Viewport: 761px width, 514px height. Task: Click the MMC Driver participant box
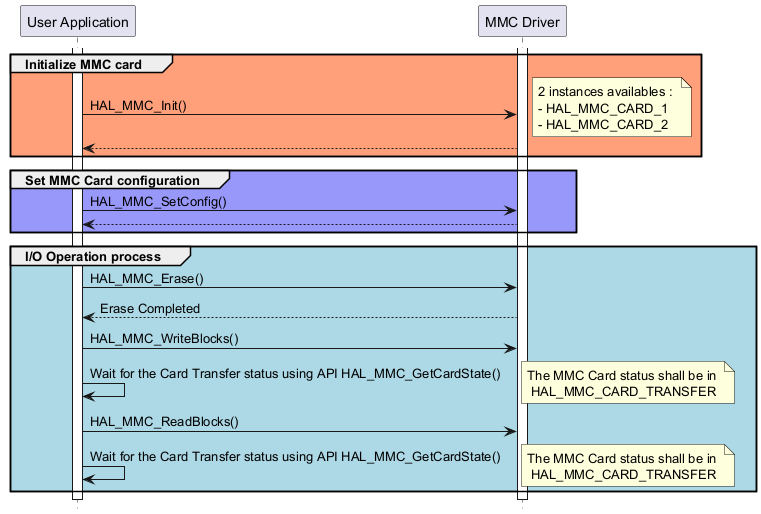(x=522, y=22)
